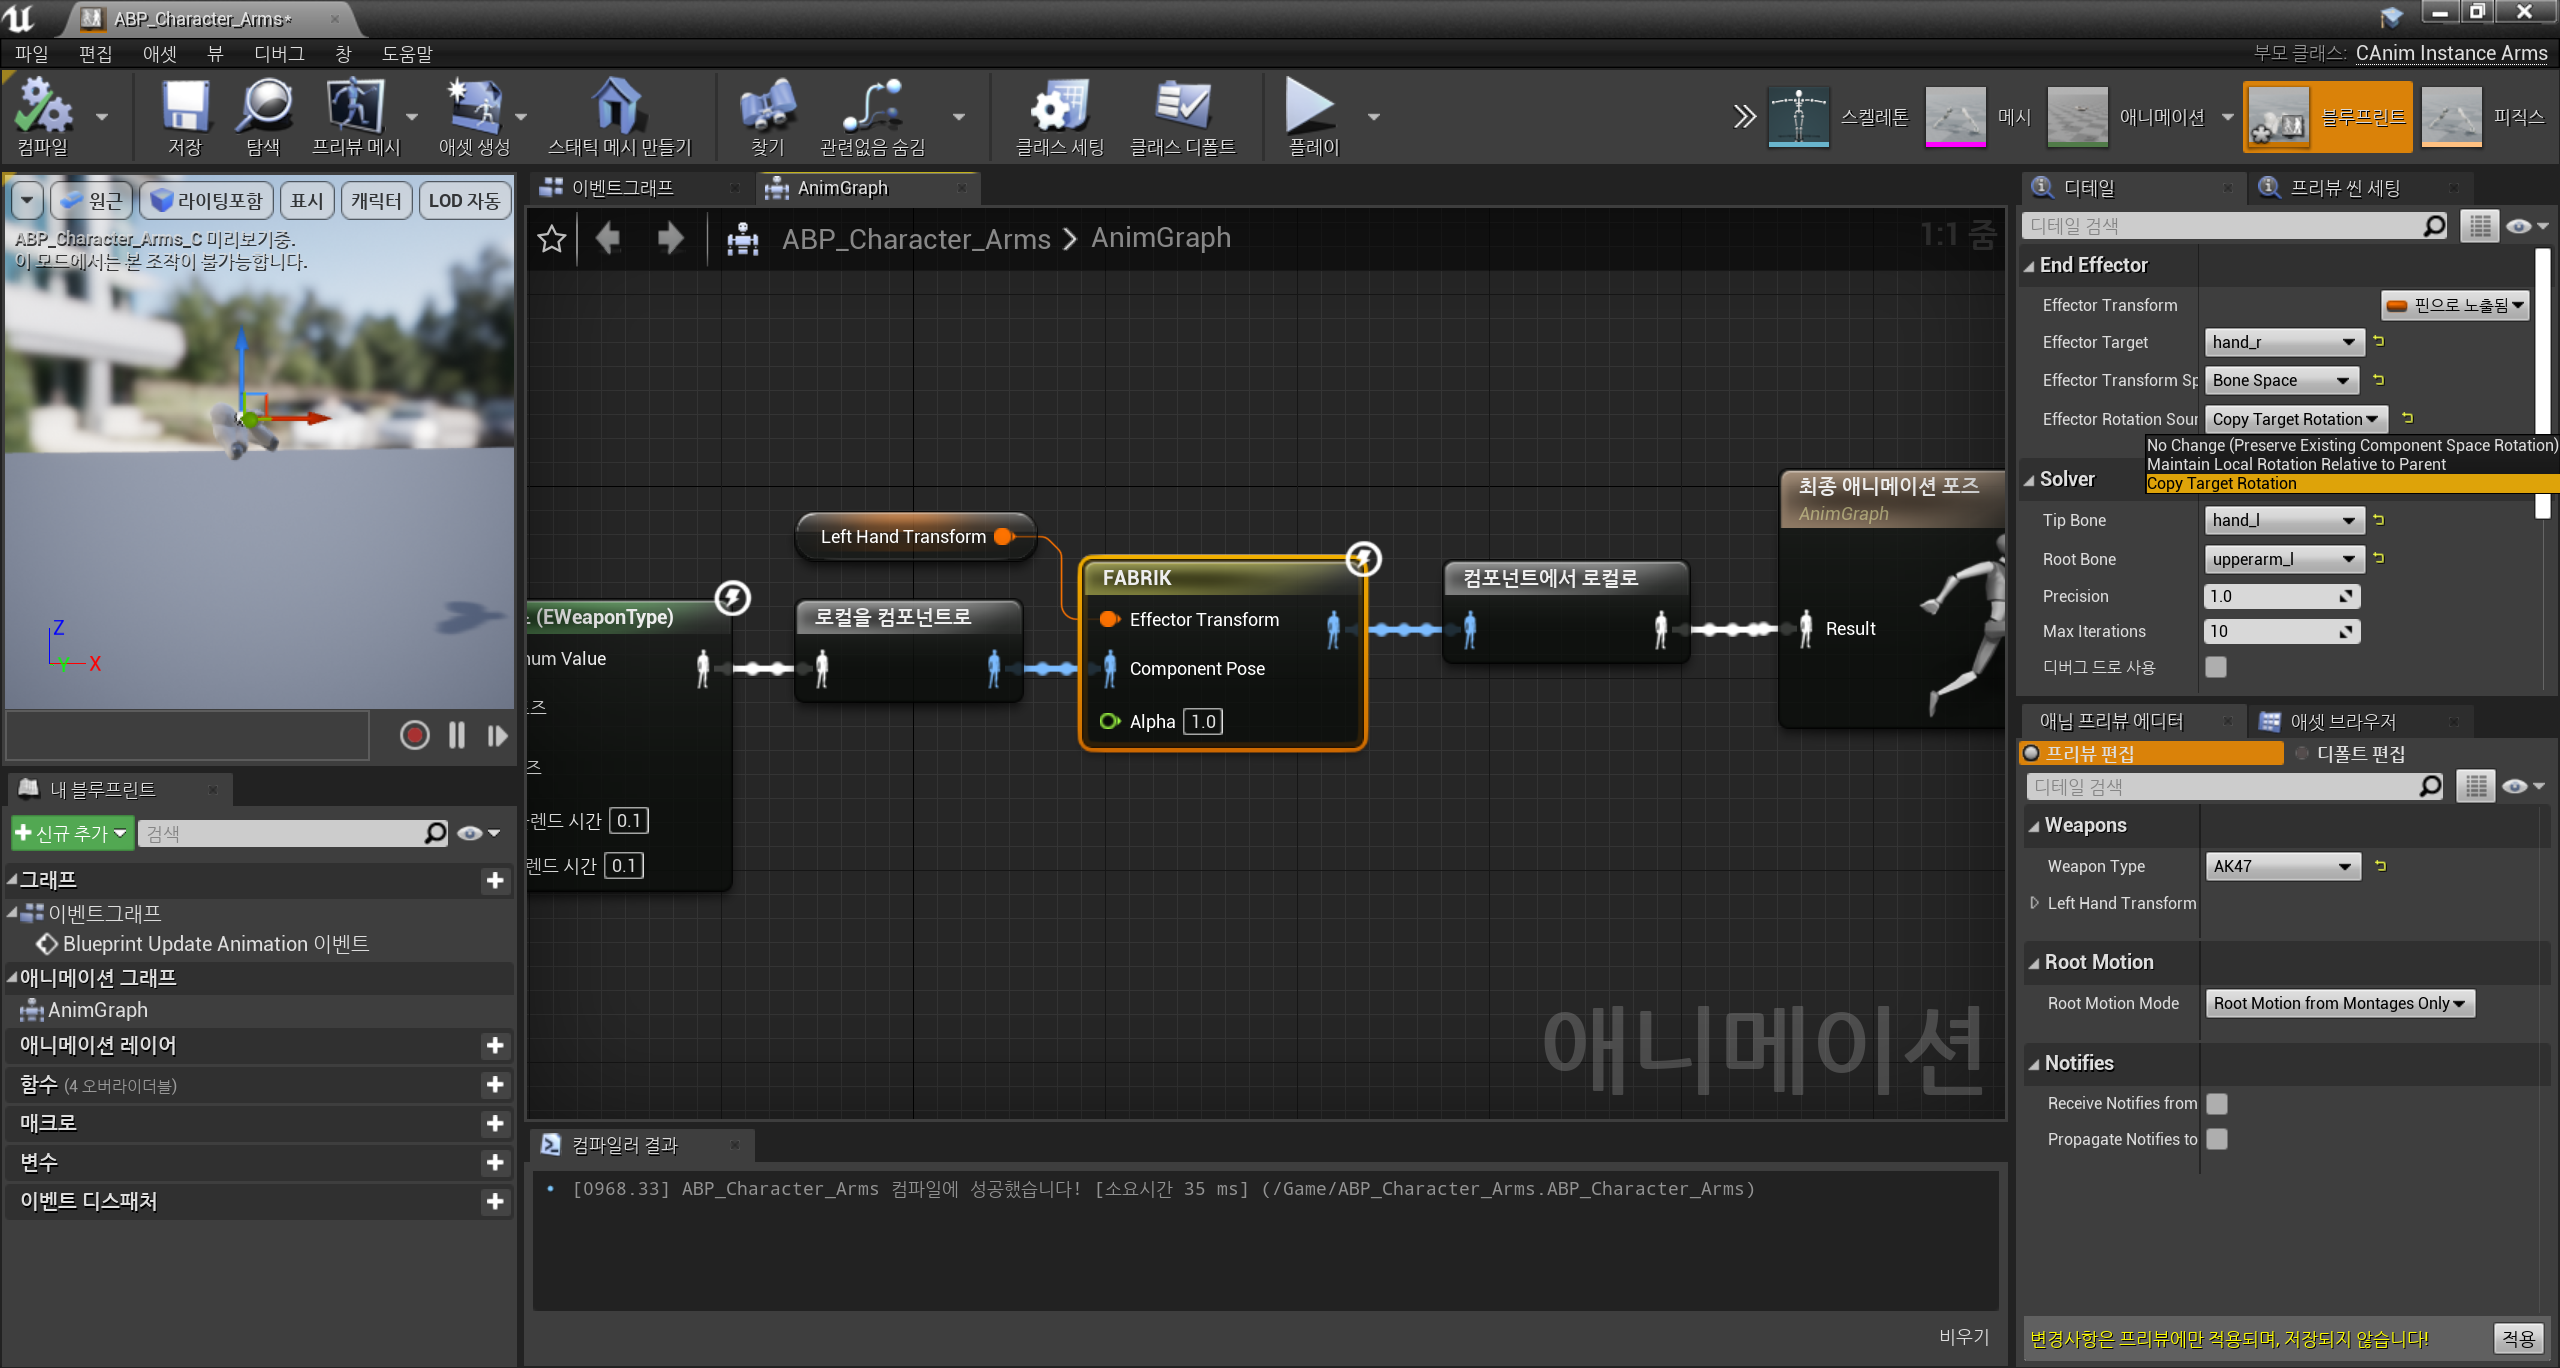The width and height of the screenshot is (2560, 1368).
Task: Switch to the 이벤트그래프 tab
Action: 622,188
